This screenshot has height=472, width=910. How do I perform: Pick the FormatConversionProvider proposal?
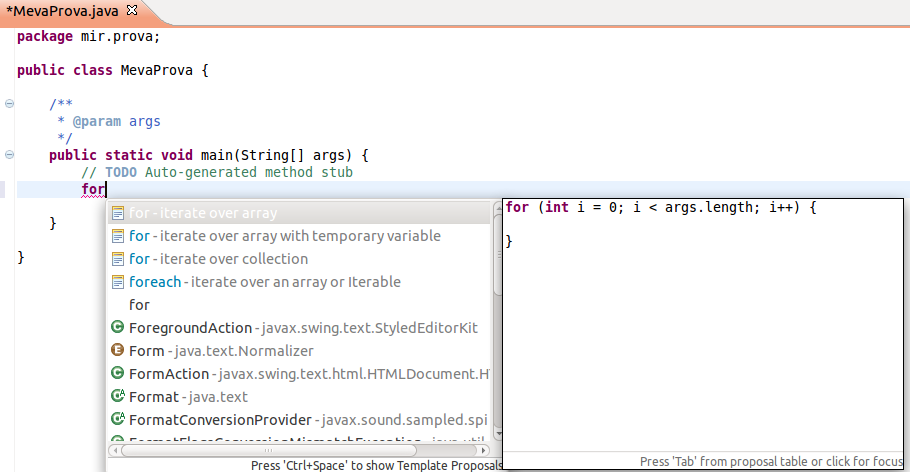point(222,420)
